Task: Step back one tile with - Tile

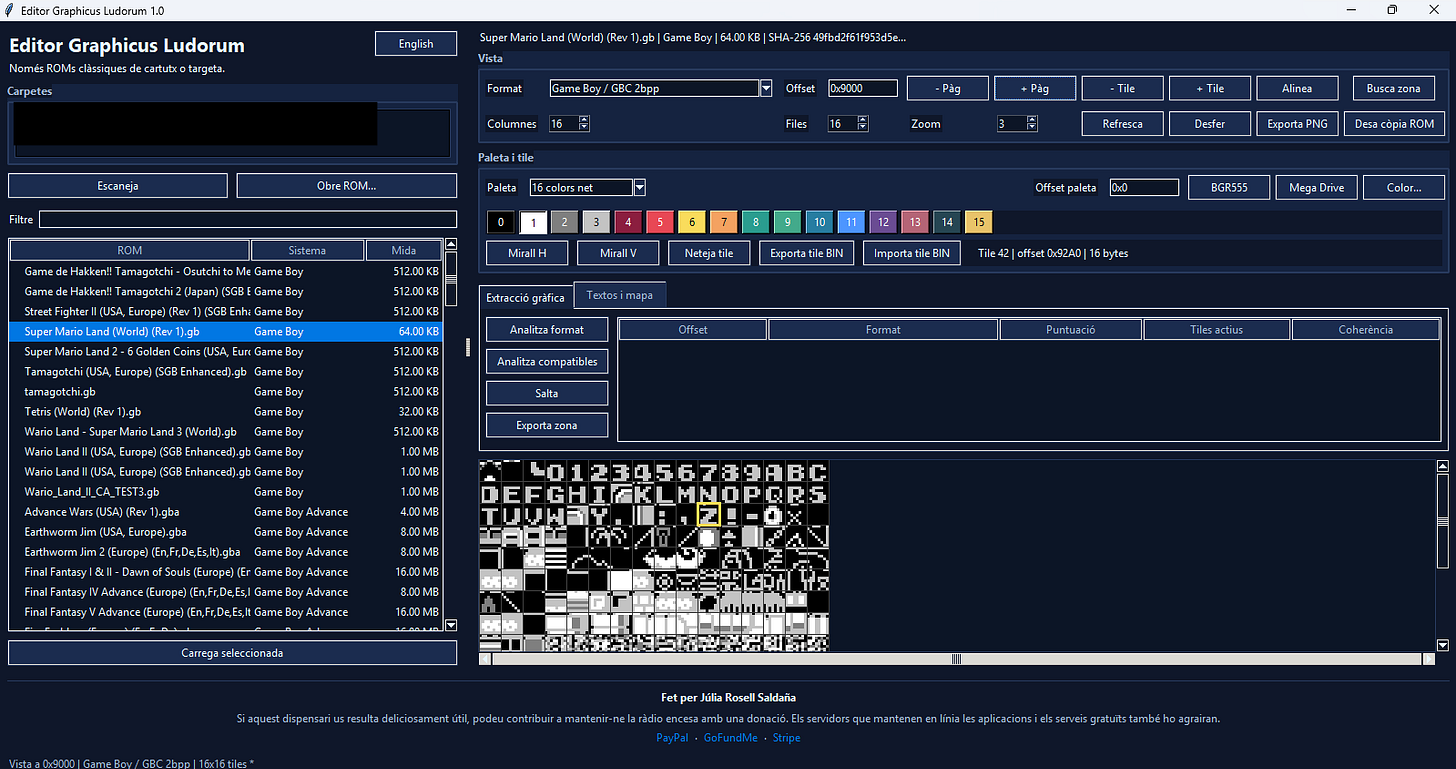Action: coord(1123,88)
